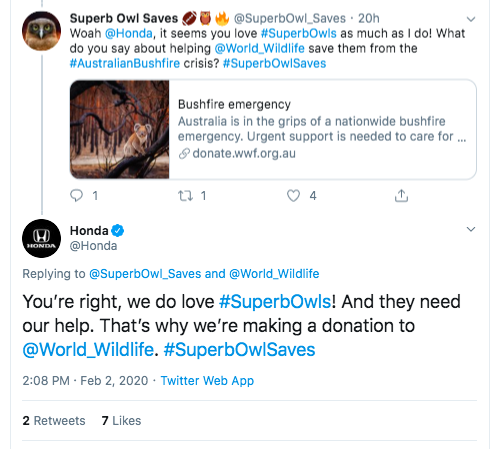Viewport: 496px width, 449px height.
Task: Open the koala bushfire thumbnail image
Action: pyautogui.click(x=120, y=129)
